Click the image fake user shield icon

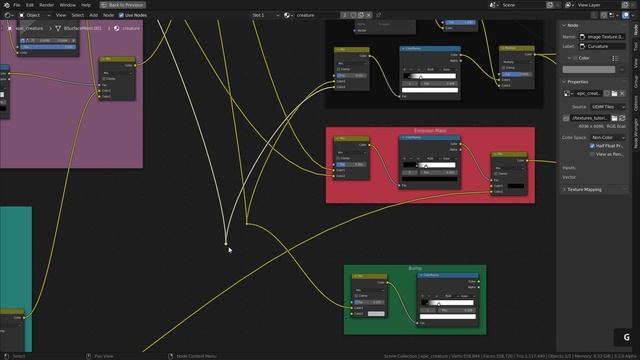tap(607, 93)
